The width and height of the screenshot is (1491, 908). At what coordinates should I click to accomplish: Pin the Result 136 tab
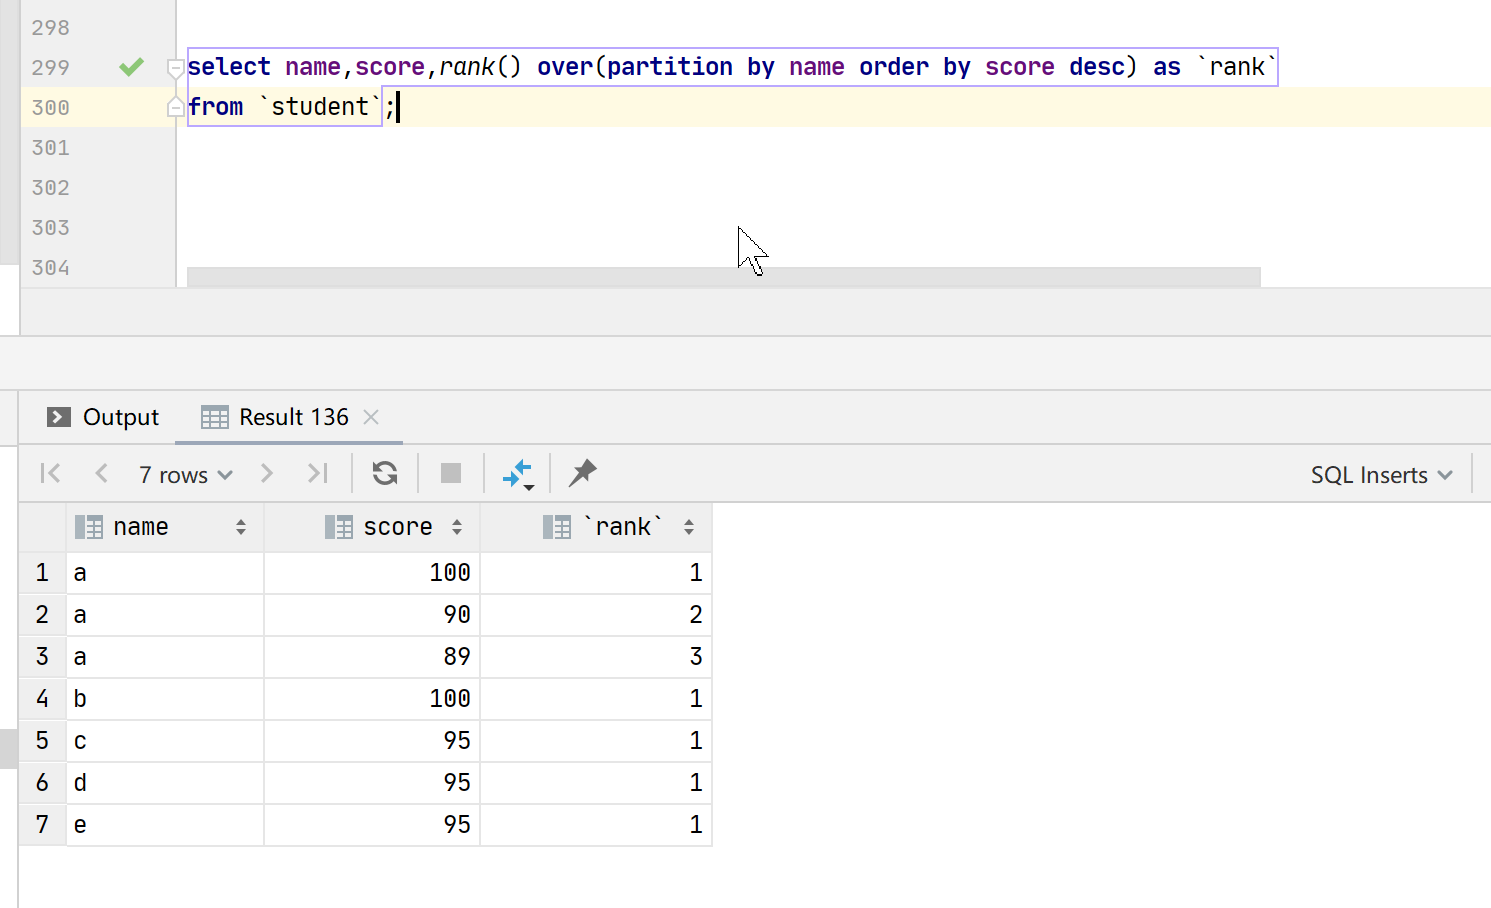(x=582, y=473)
